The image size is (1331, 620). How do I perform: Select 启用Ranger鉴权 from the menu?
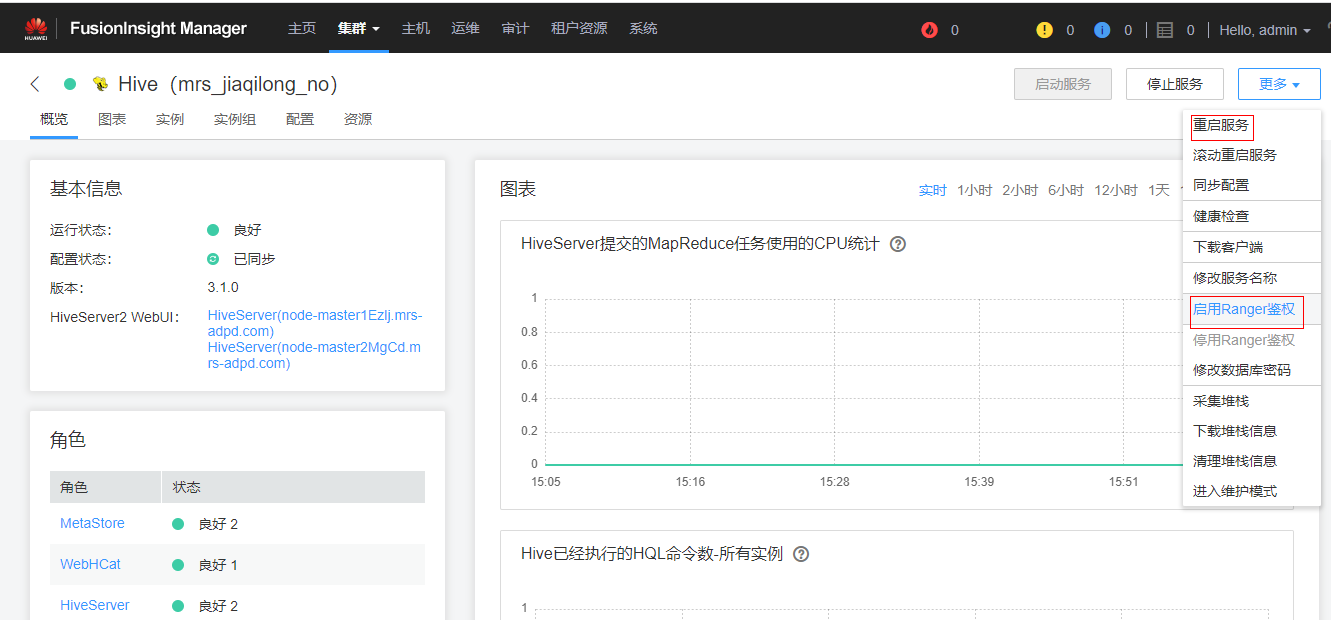coord(1244,309)
